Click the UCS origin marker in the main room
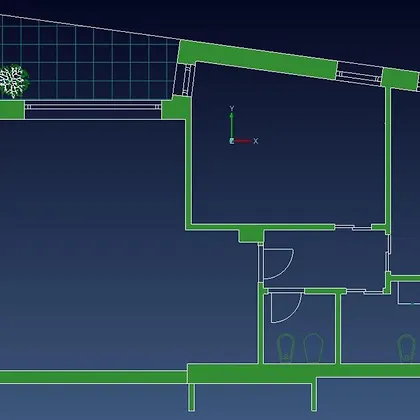The width and height of the screenshot is (420, 420). point(232,141)
